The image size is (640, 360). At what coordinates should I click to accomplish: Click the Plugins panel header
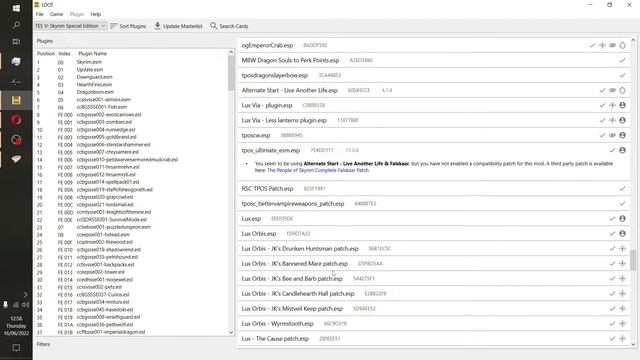(45, 41)
